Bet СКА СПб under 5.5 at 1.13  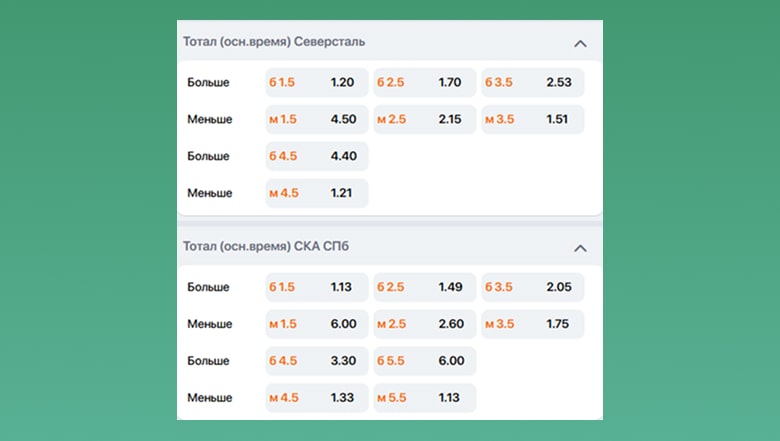pyautogui.click(x=425, y=398)
